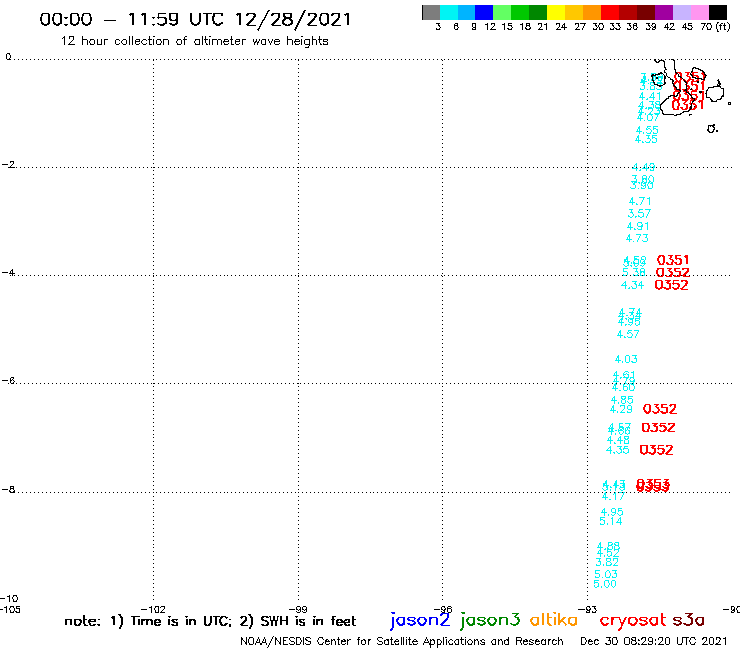Click the wave height value '4.41'
The image size is (740, 650).
point(650,96)
